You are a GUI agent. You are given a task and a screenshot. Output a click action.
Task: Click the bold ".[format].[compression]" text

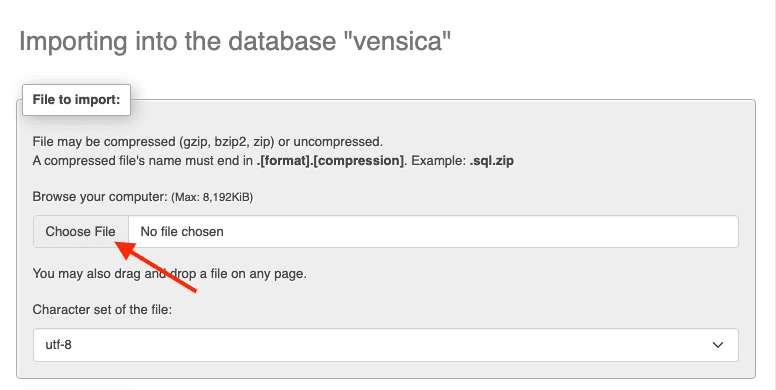tap(331, 161)
